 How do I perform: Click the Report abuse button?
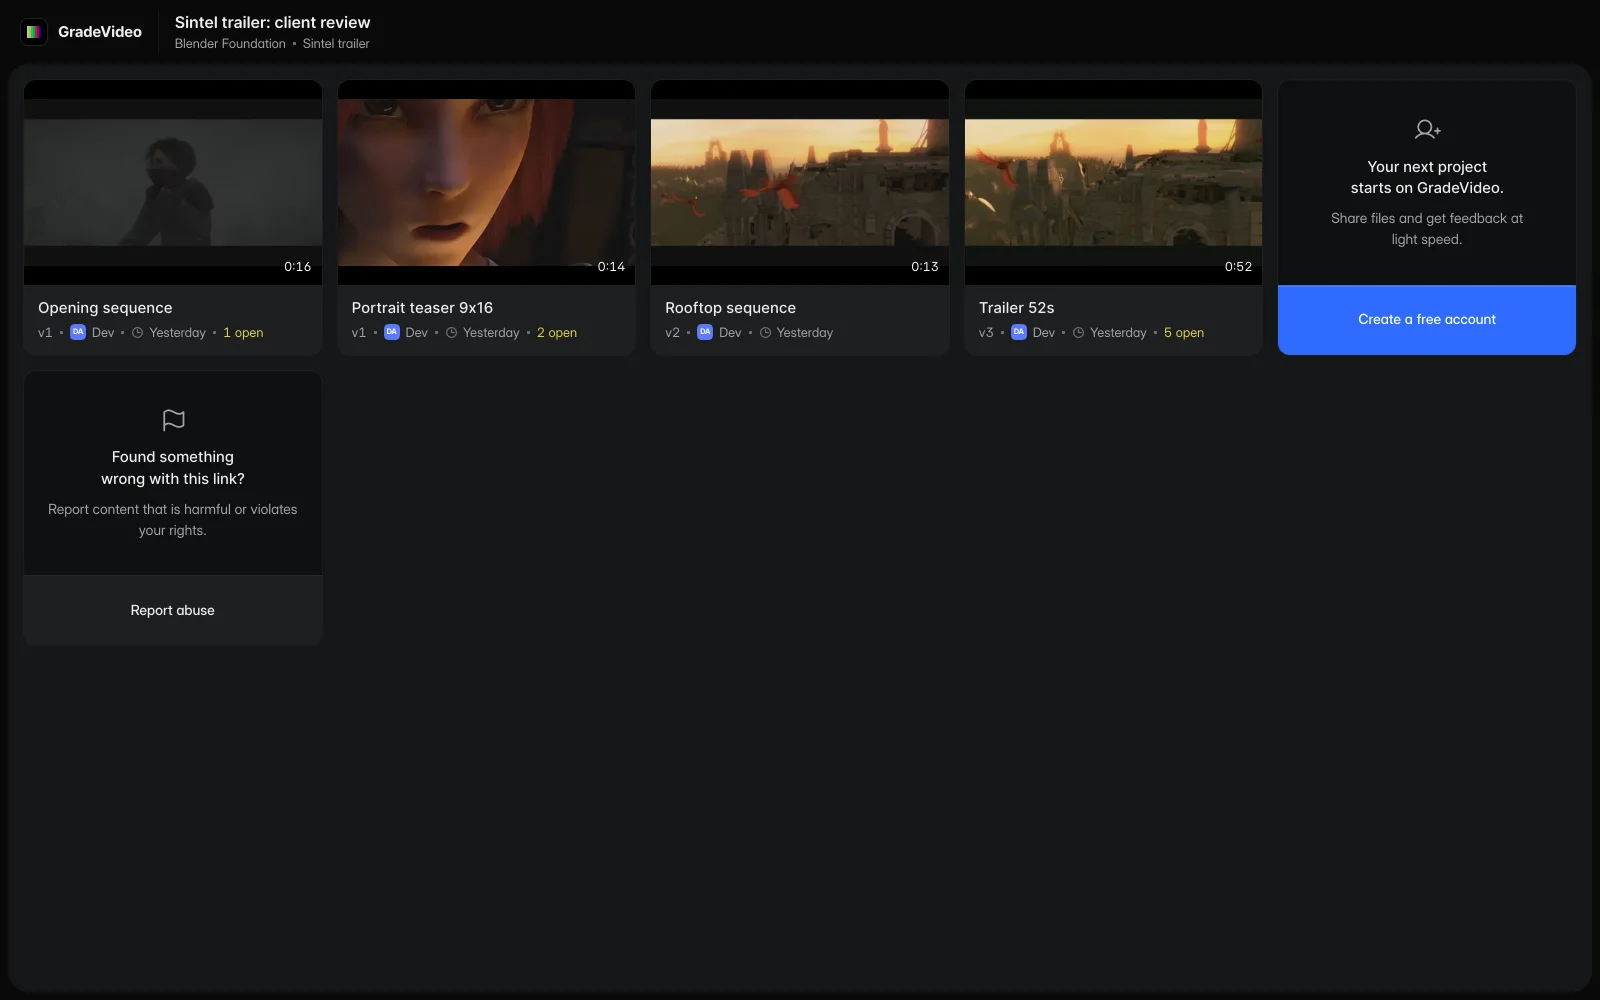(x=173, y=610)
